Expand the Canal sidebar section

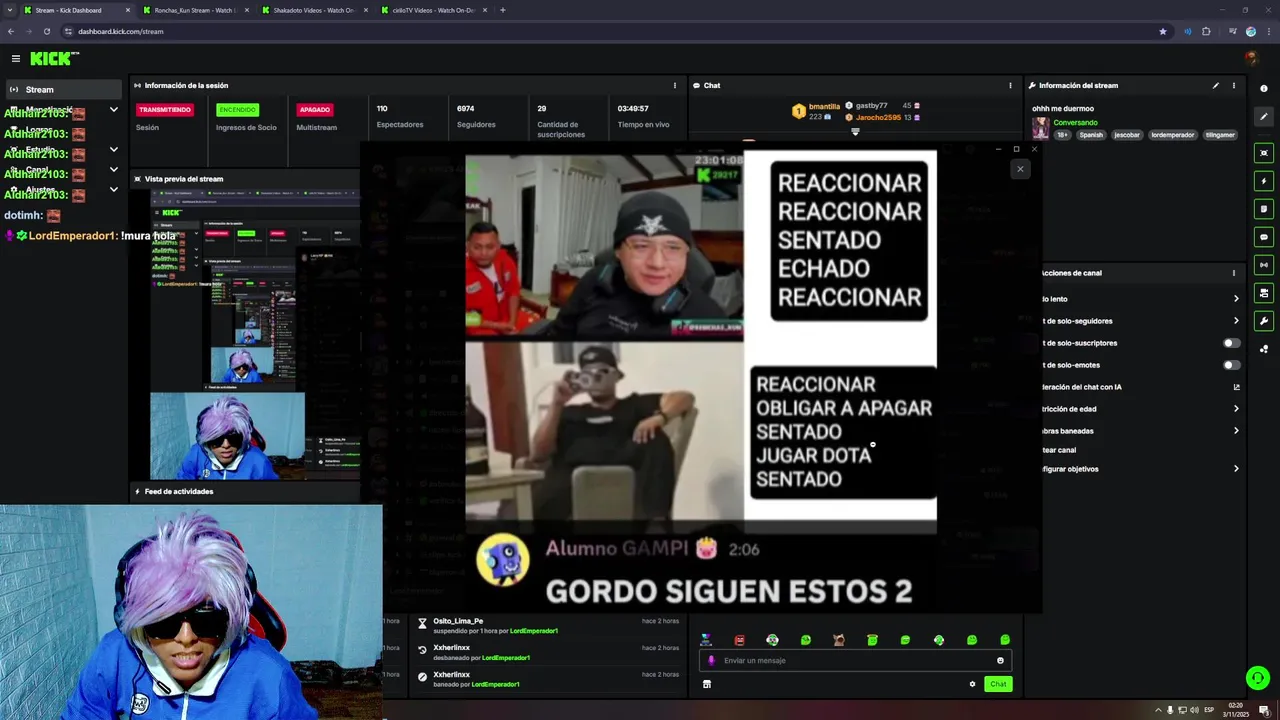tap(113, 170)
